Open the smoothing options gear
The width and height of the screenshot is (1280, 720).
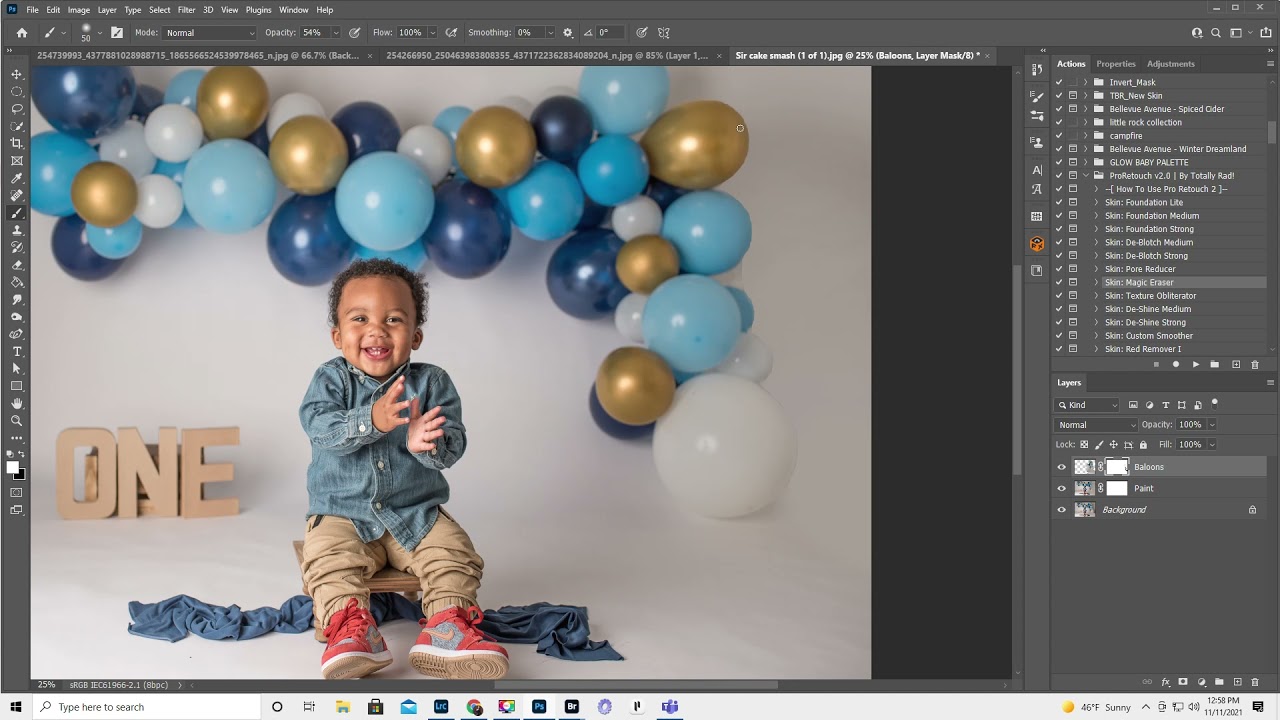click(x=568, y=33)
